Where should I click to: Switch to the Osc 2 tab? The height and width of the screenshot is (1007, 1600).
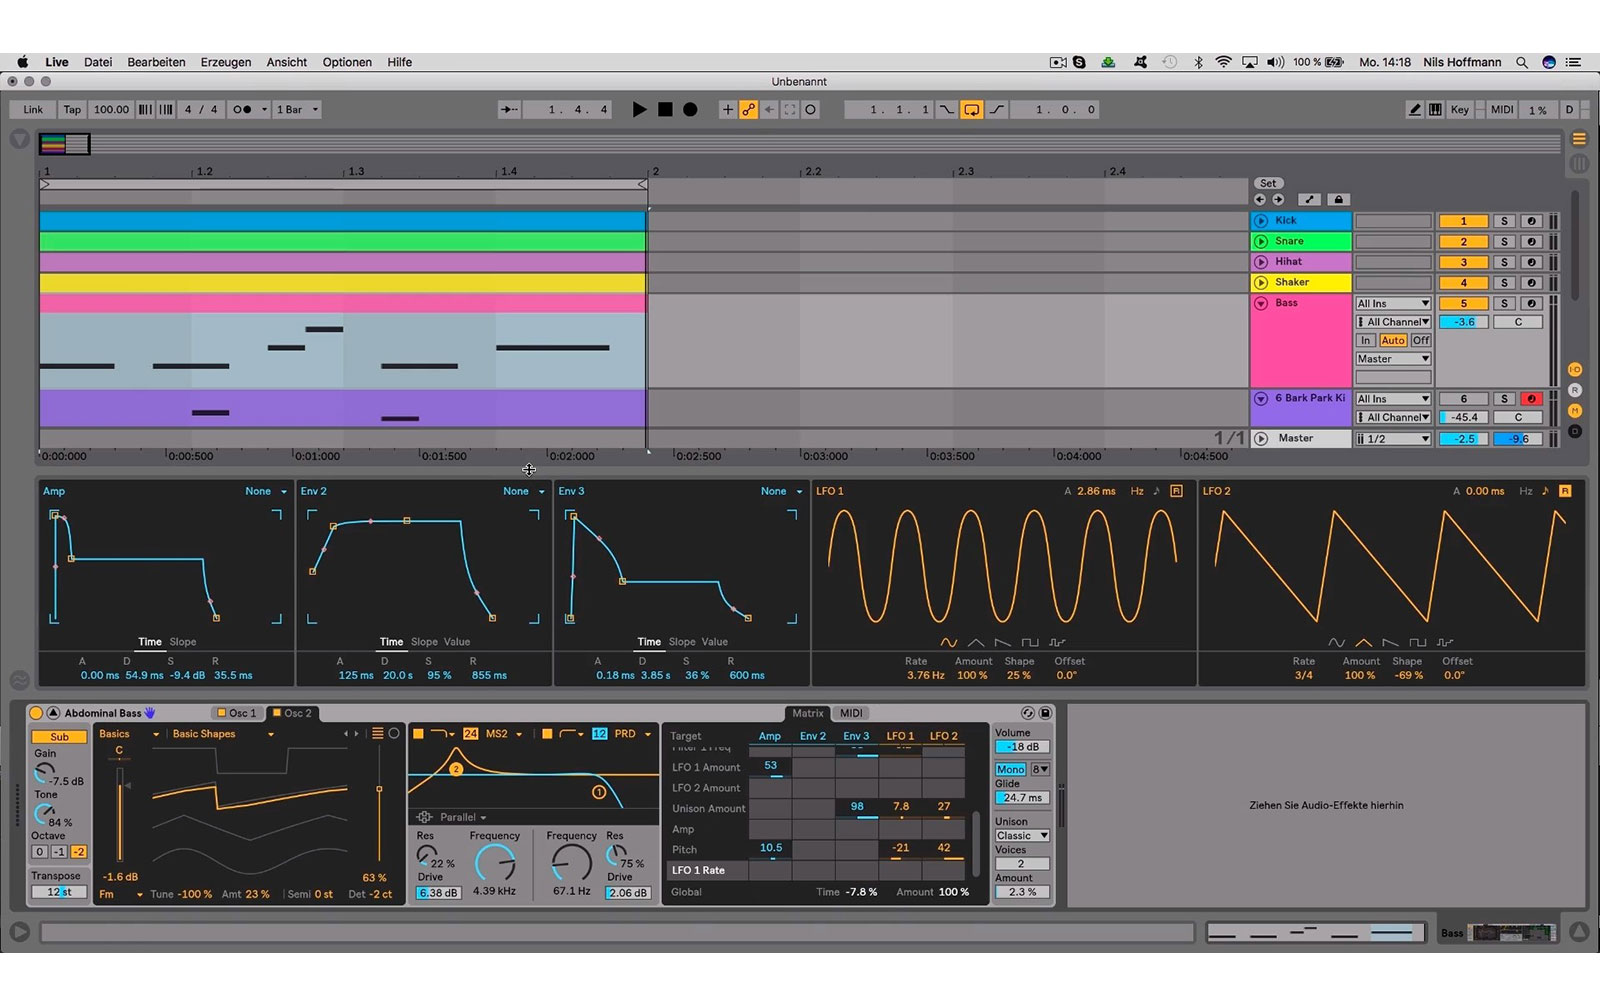(x=293, y=713)
